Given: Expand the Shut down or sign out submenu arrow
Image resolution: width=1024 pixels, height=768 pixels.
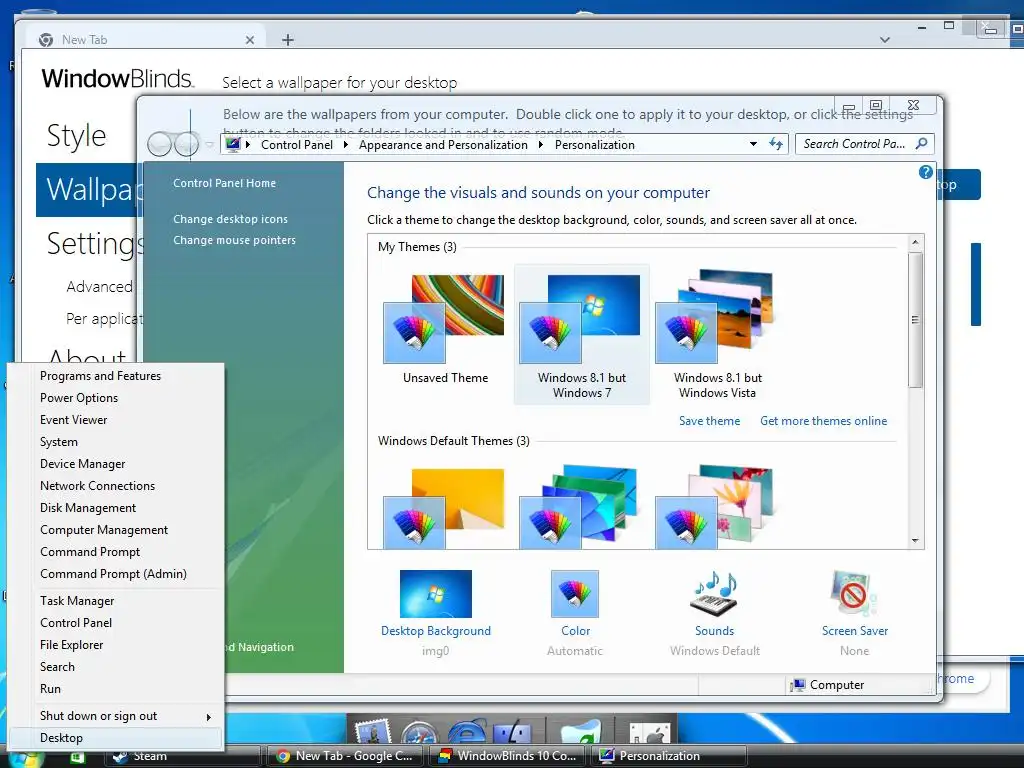Looking at the screenshot, I should pos(208,717).
